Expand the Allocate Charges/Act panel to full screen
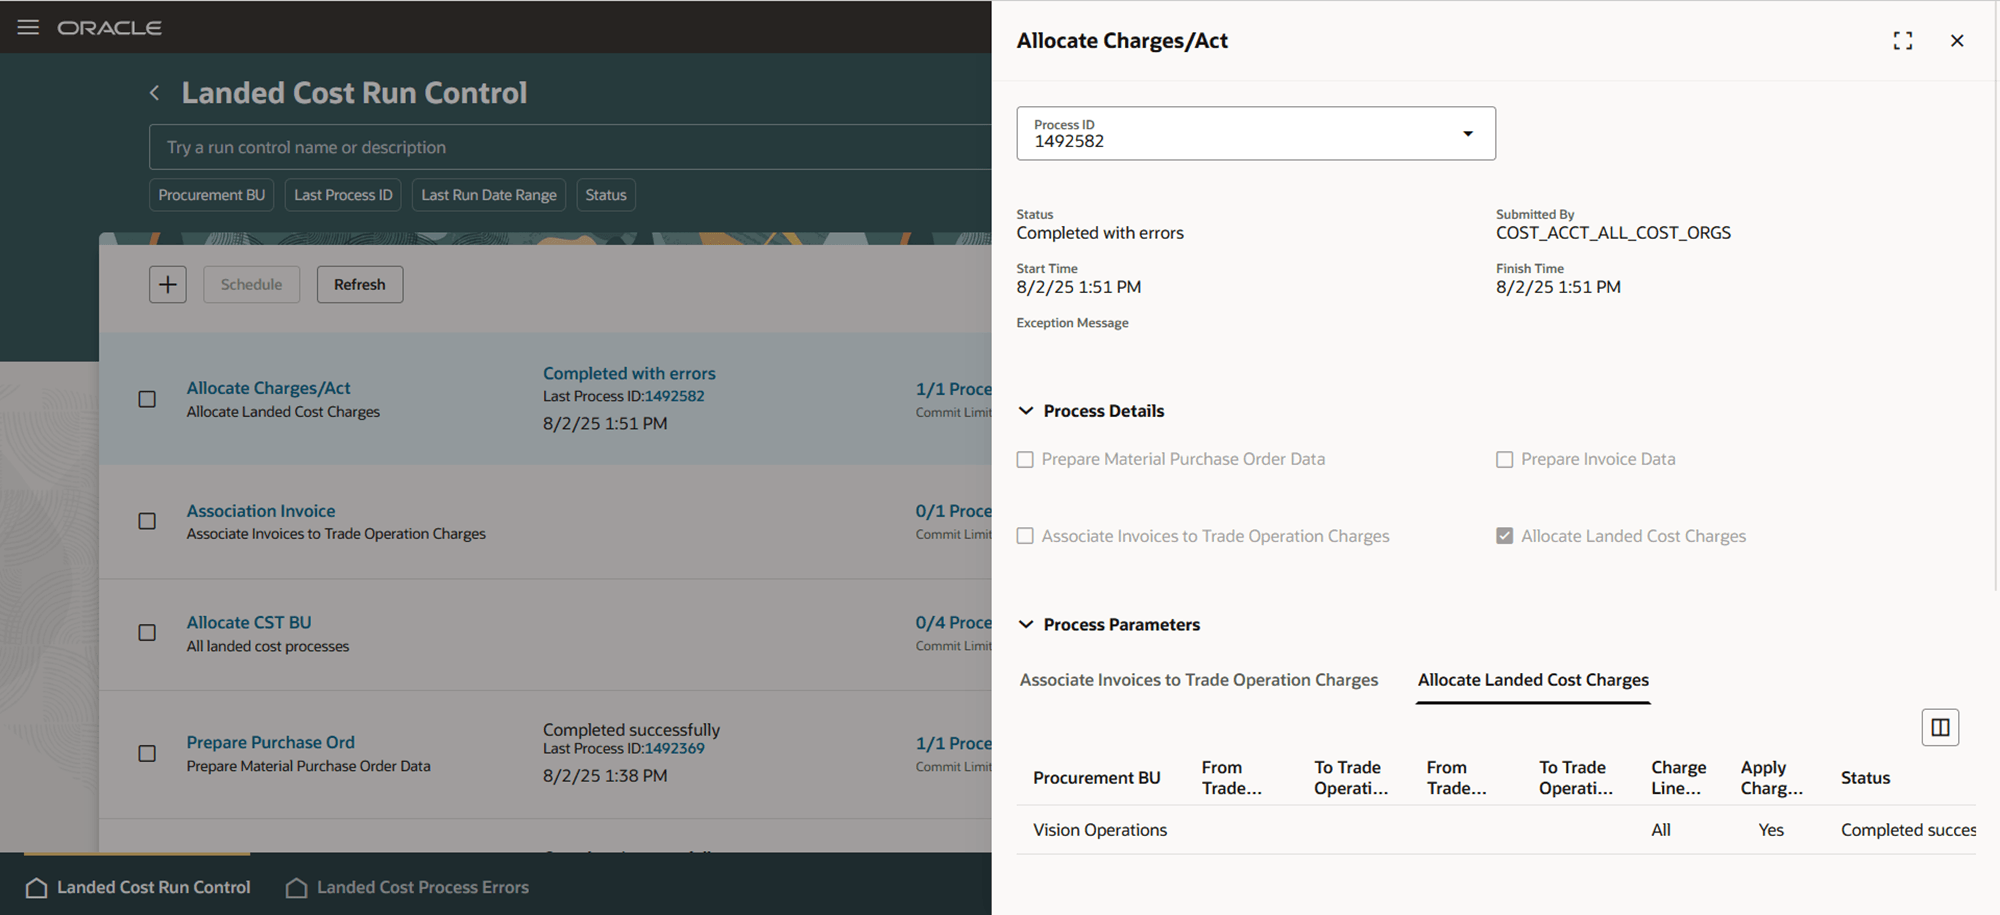Viewport: 2000px width, 915px height. point(1903,41)
